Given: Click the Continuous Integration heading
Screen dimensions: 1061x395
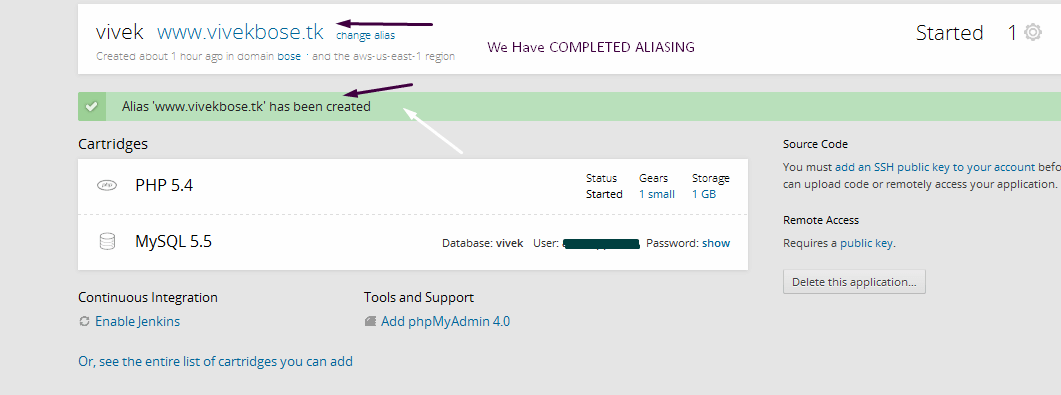Looking at the screenshot, I should point(148,298).
